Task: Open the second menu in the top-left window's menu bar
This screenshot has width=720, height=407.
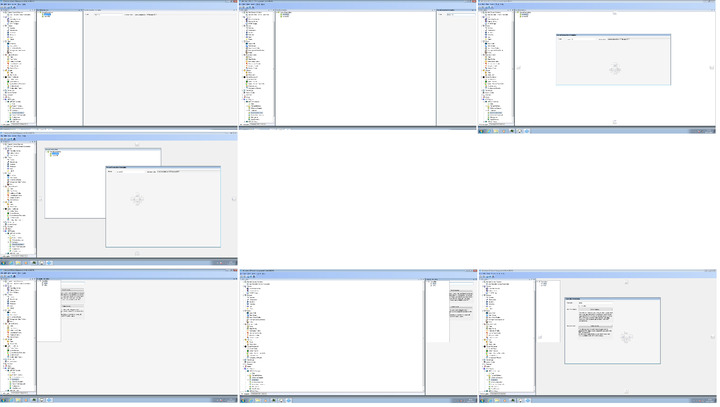Action: click(9, 6)
